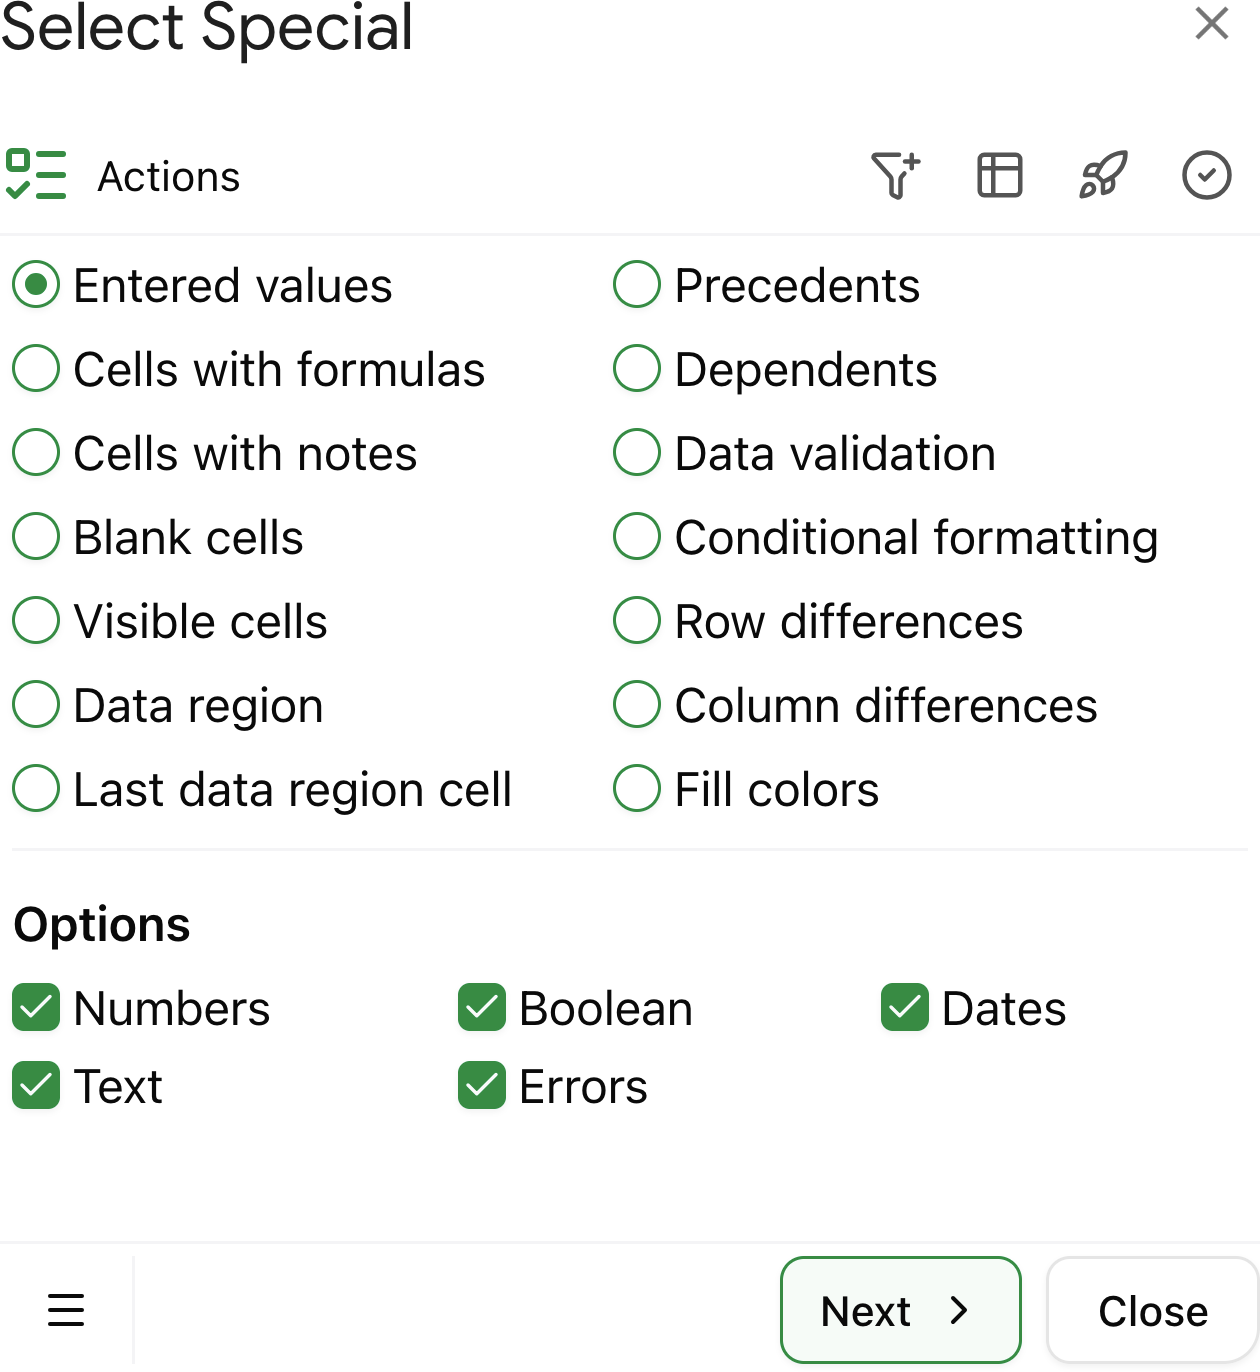This screenshot has height=1372, width=1260.
Task: Select the Entered values option
Action: pyautogui.click(x=35, y=284)
